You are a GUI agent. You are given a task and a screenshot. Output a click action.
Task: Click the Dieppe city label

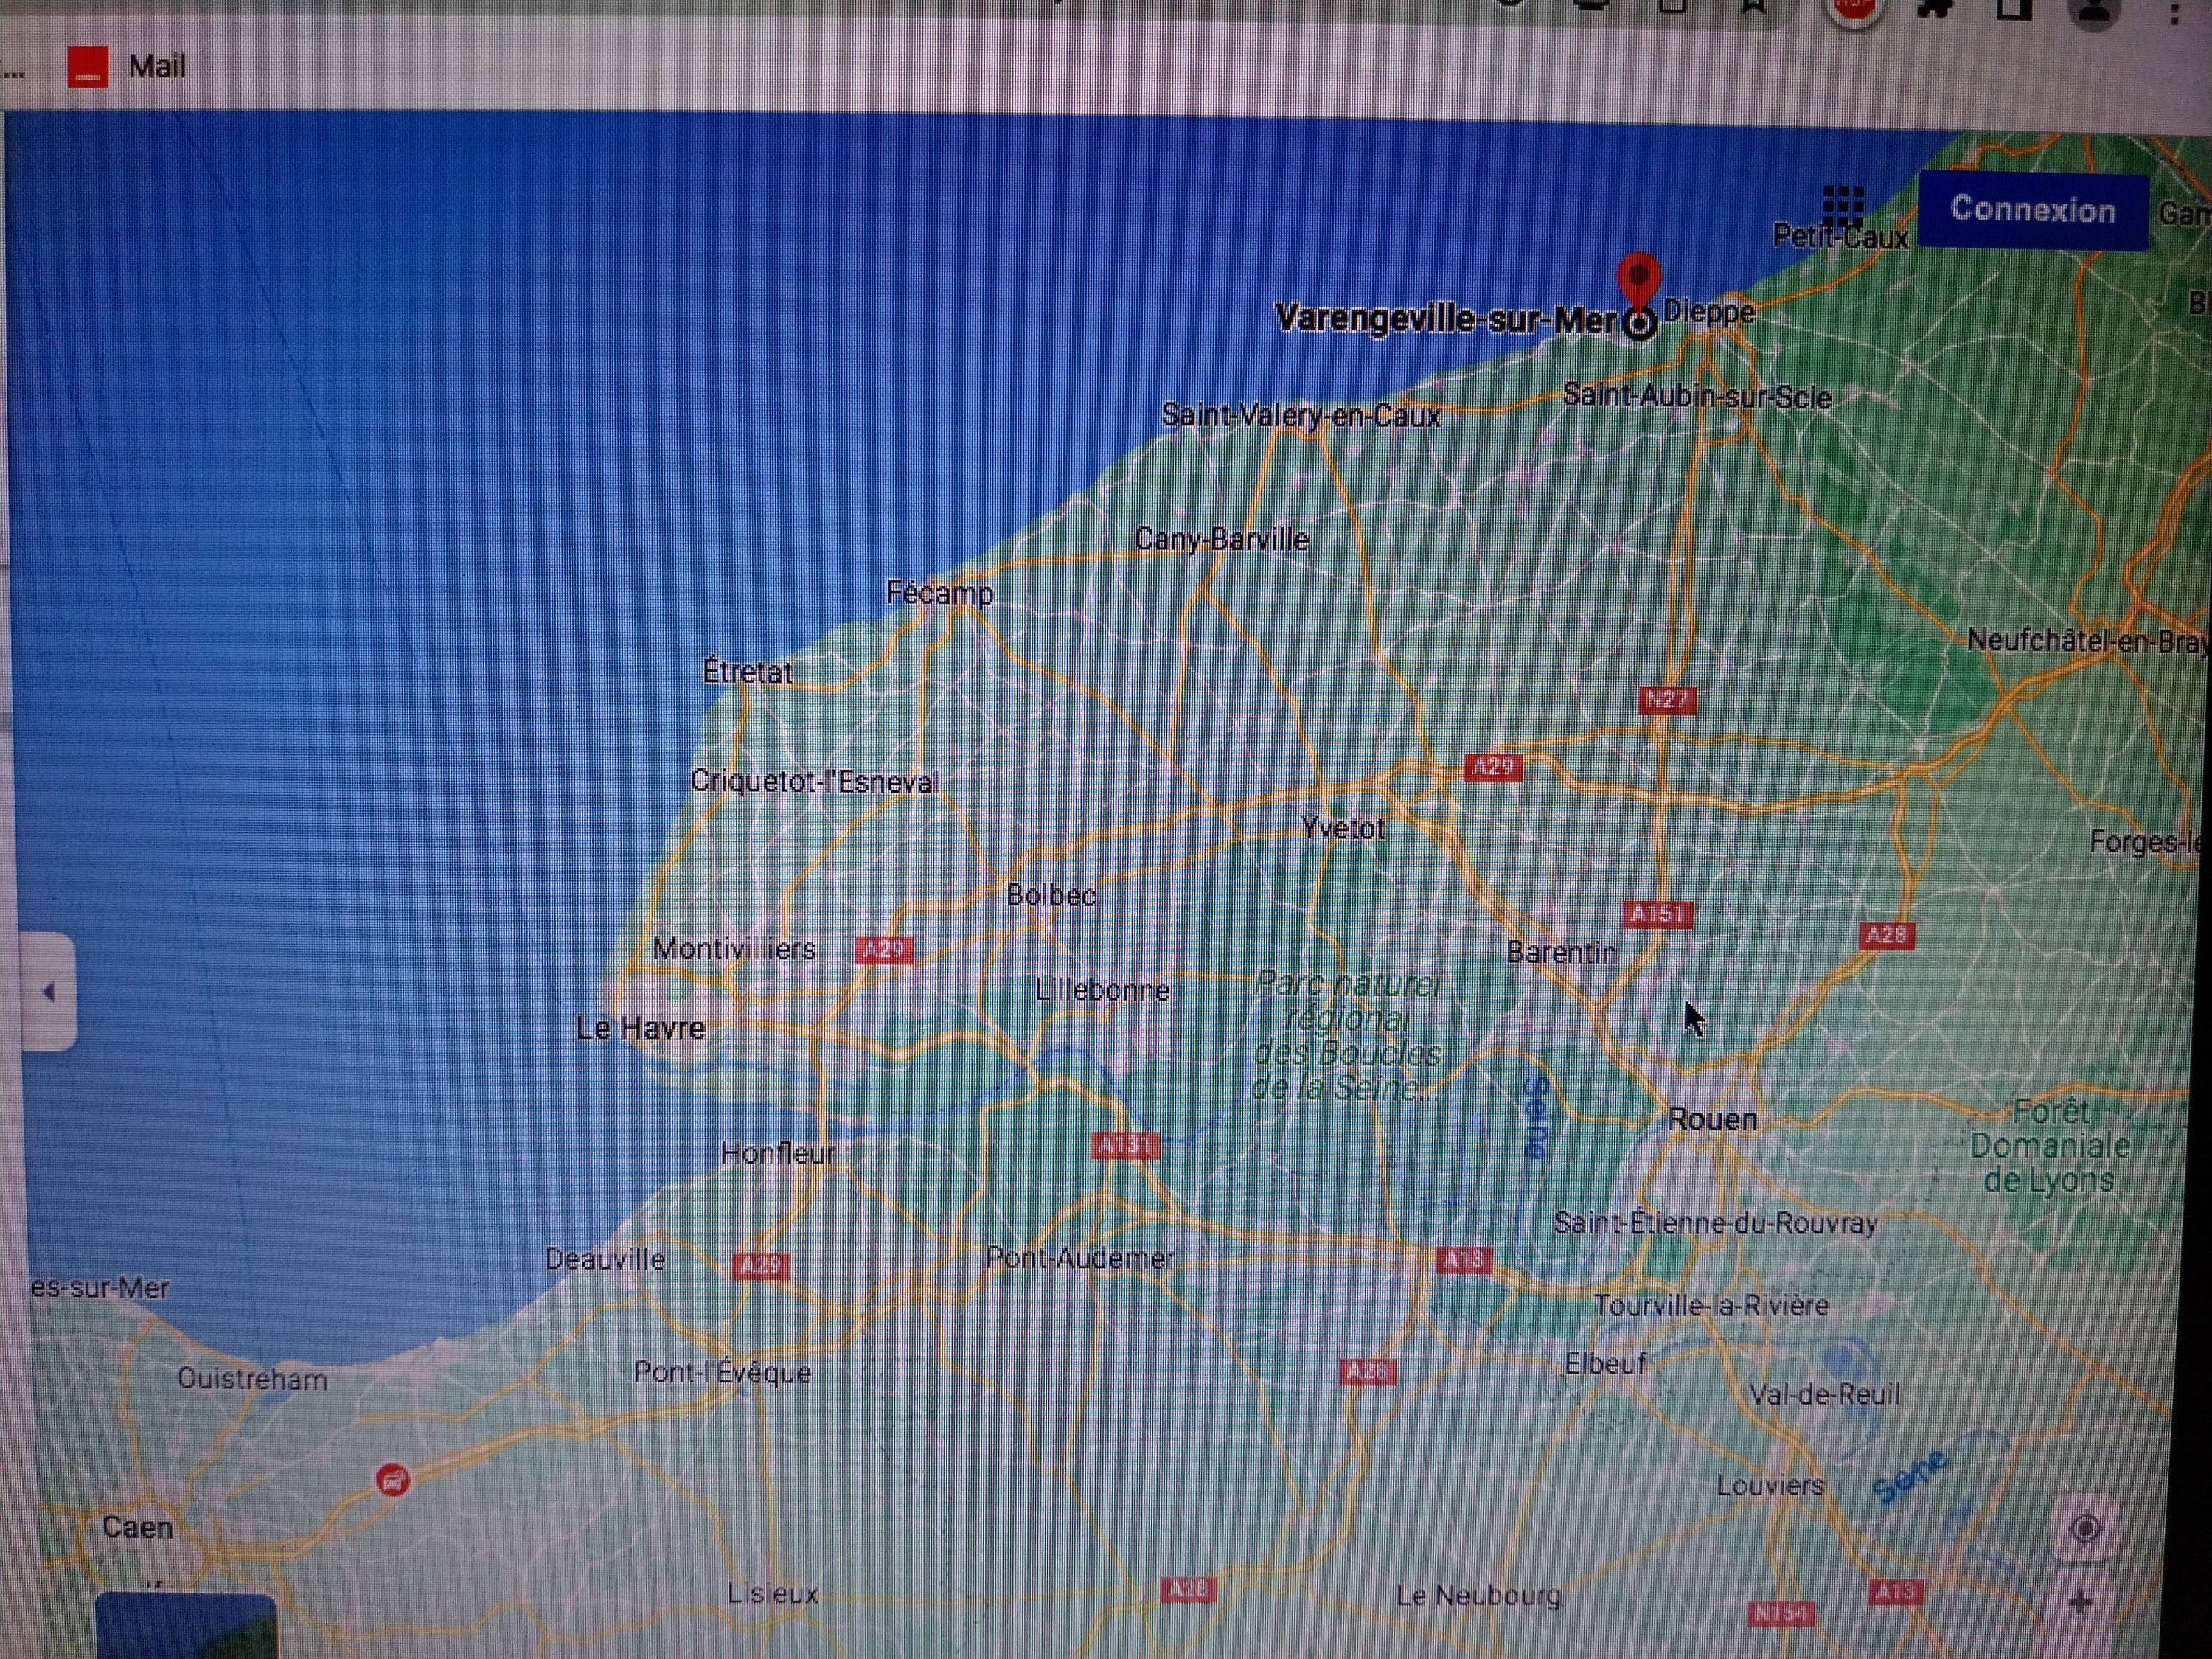[1709, 312]
